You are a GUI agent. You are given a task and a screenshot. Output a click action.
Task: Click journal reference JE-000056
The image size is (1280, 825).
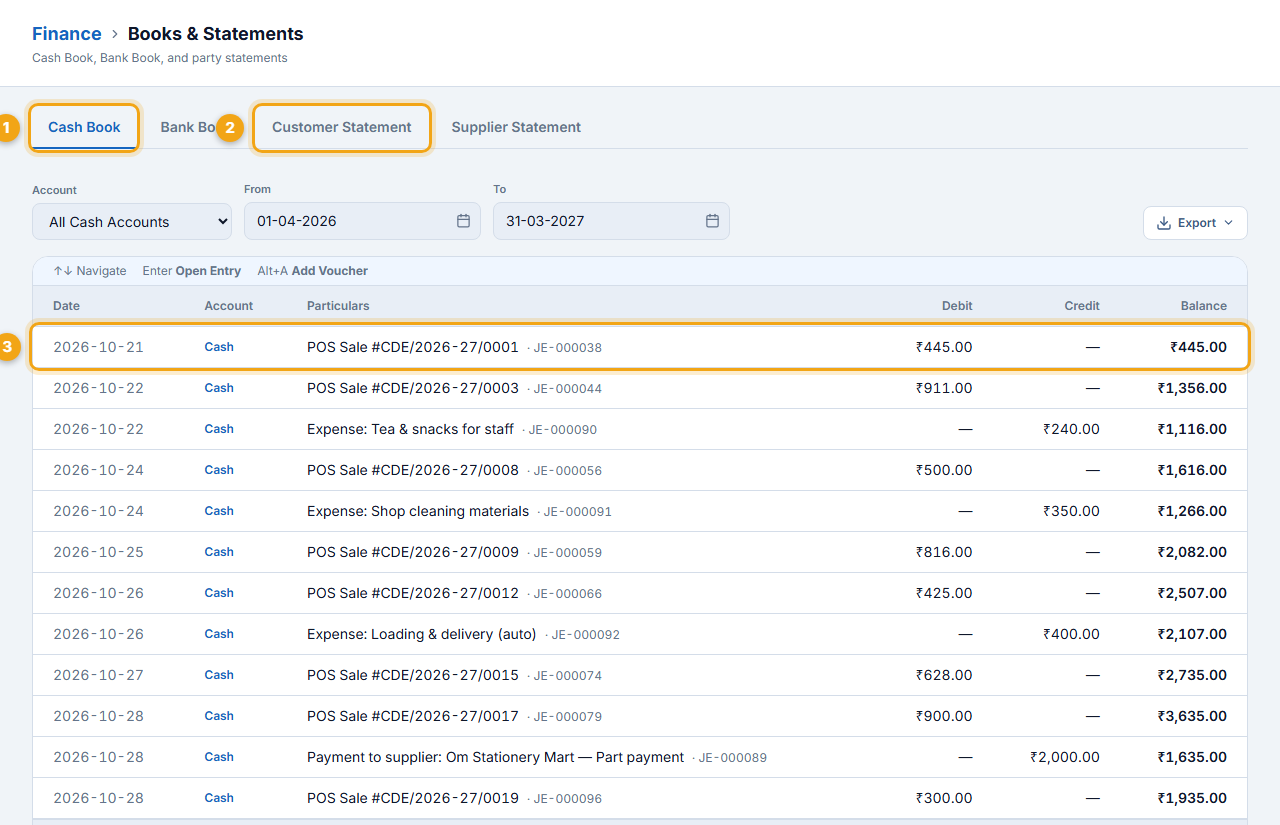[x=567, y=471]
